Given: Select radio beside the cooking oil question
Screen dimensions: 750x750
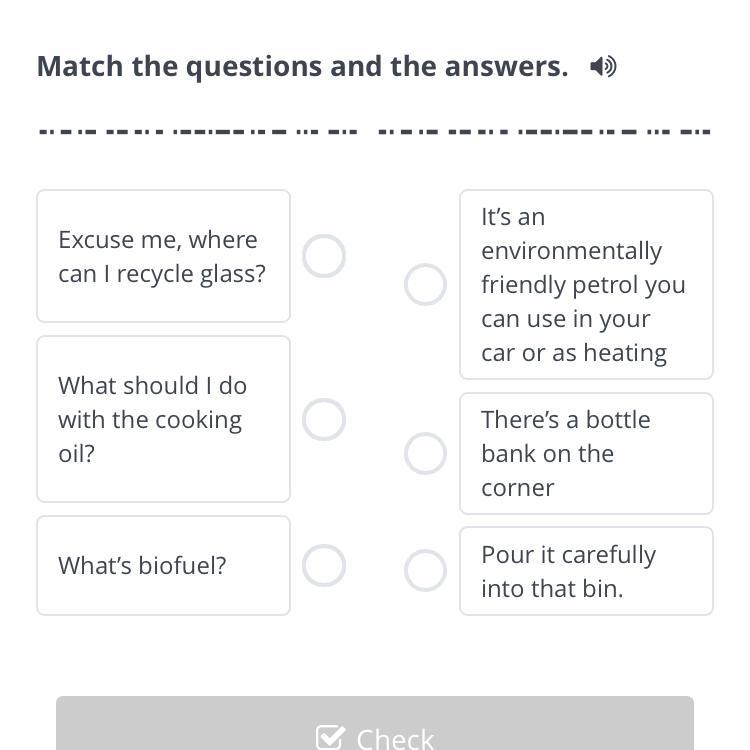Looking at the screenshot, I should click(324, 420).
